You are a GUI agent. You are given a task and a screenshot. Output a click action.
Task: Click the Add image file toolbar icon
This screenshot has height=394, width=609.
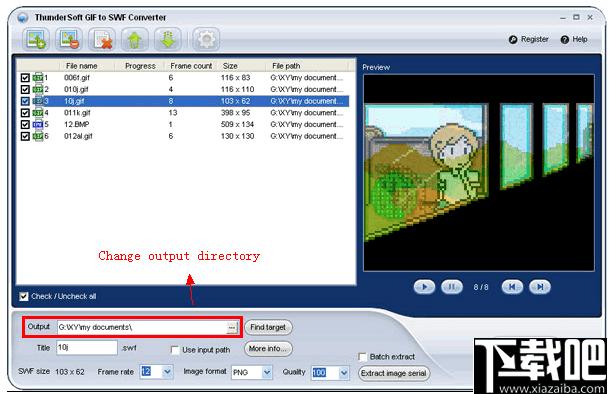pos(36,39)
